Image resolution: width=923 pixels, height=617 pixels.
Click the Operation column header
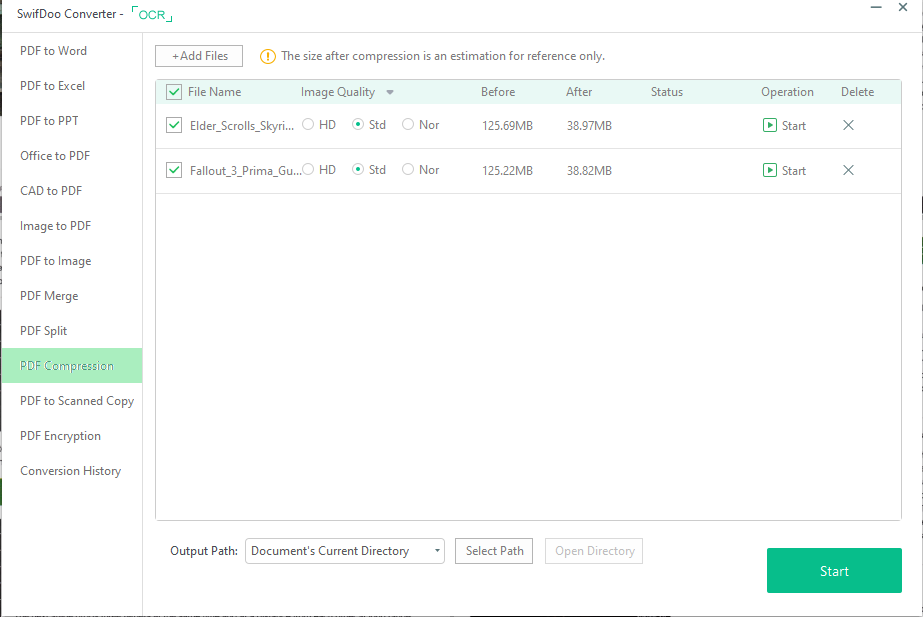(787, 92)
